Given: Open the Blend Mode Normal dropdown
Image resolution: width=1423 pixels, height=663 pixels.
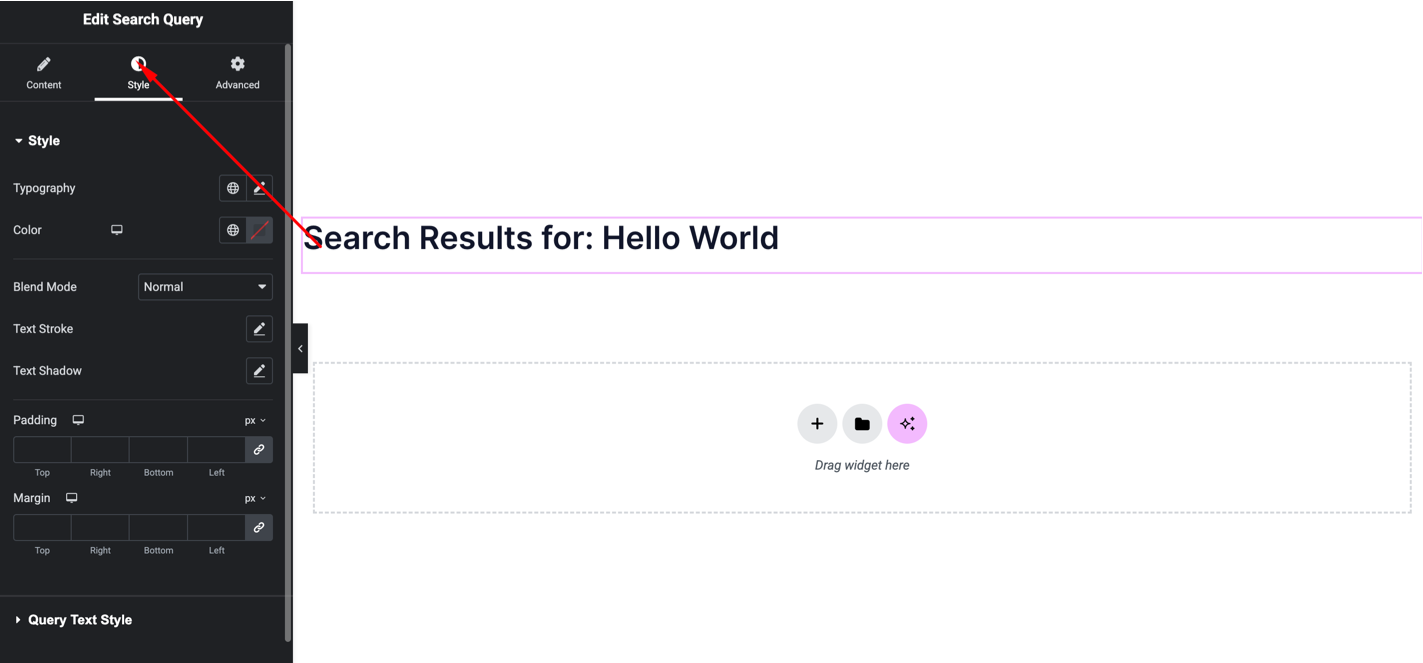Looking at the screenshot, I should [x=205, y=287].
